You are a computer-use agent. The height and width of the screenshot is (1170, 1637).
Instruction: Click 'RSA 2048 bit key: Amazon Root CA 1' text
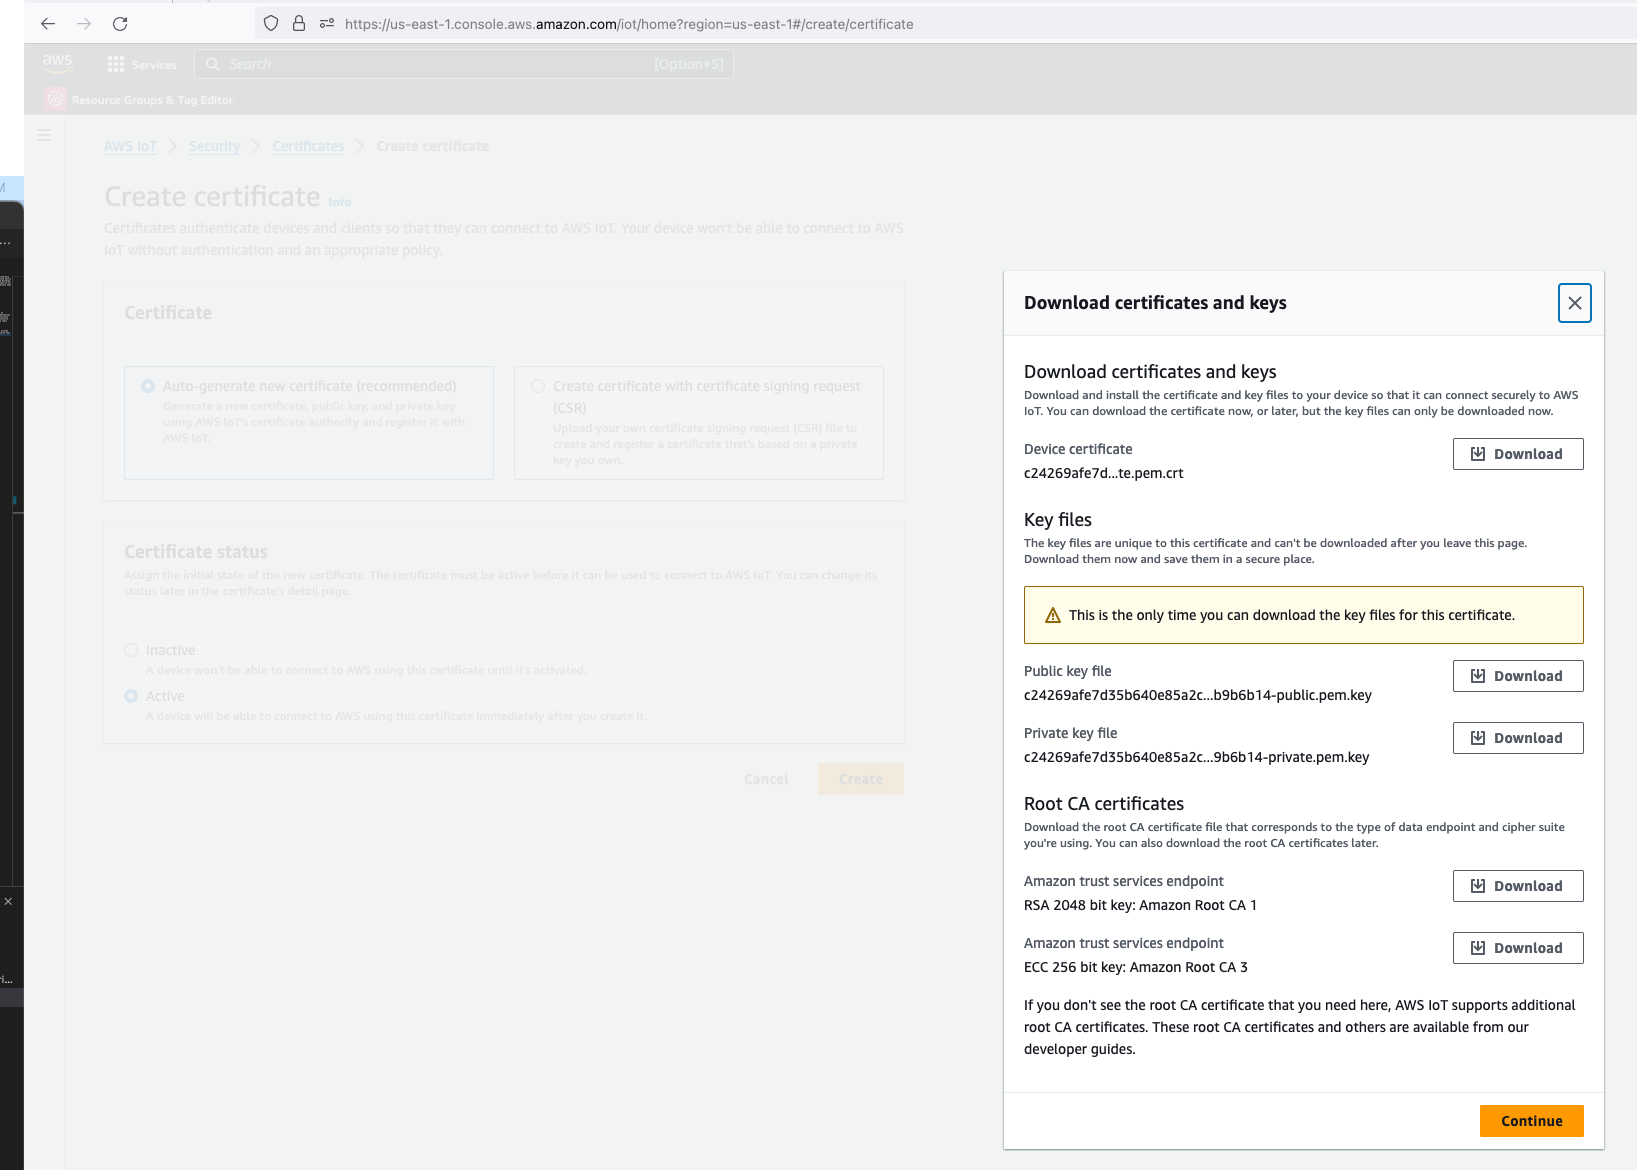pos(1140,905)
